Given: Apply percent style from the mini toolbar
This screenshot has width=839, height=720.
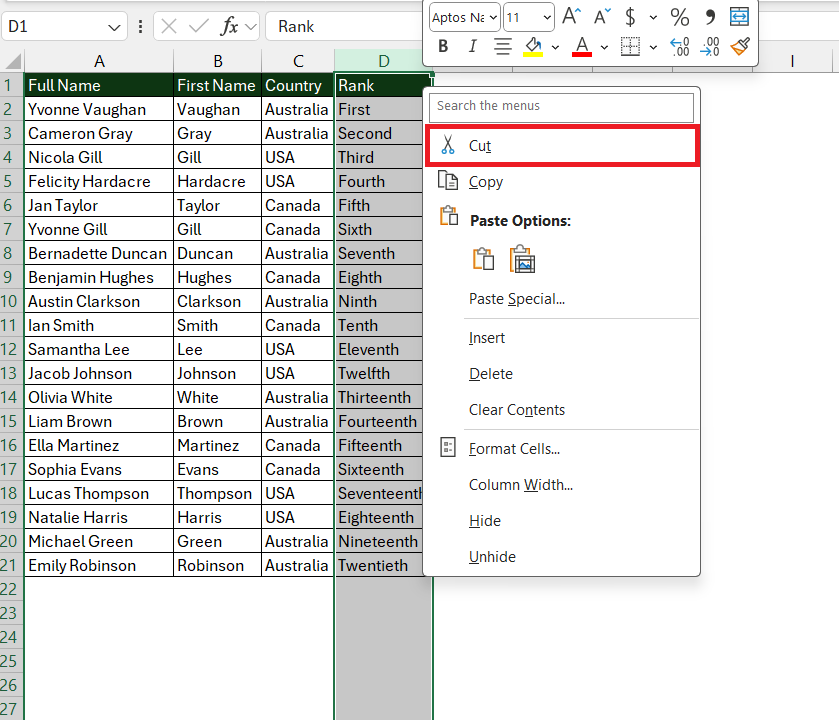Looking at the screenshot, I should 681,17.
